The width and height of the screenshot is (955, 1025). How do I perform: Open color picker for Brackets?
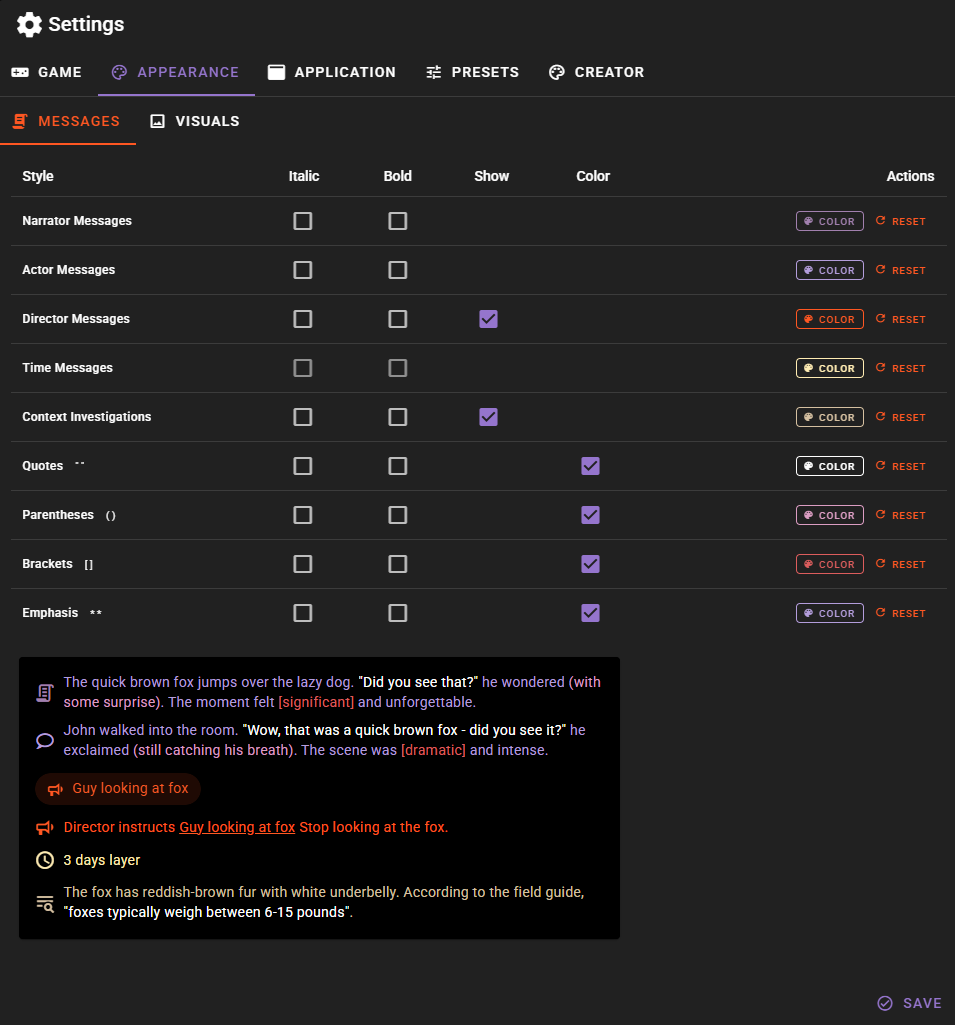coord(829,564)
